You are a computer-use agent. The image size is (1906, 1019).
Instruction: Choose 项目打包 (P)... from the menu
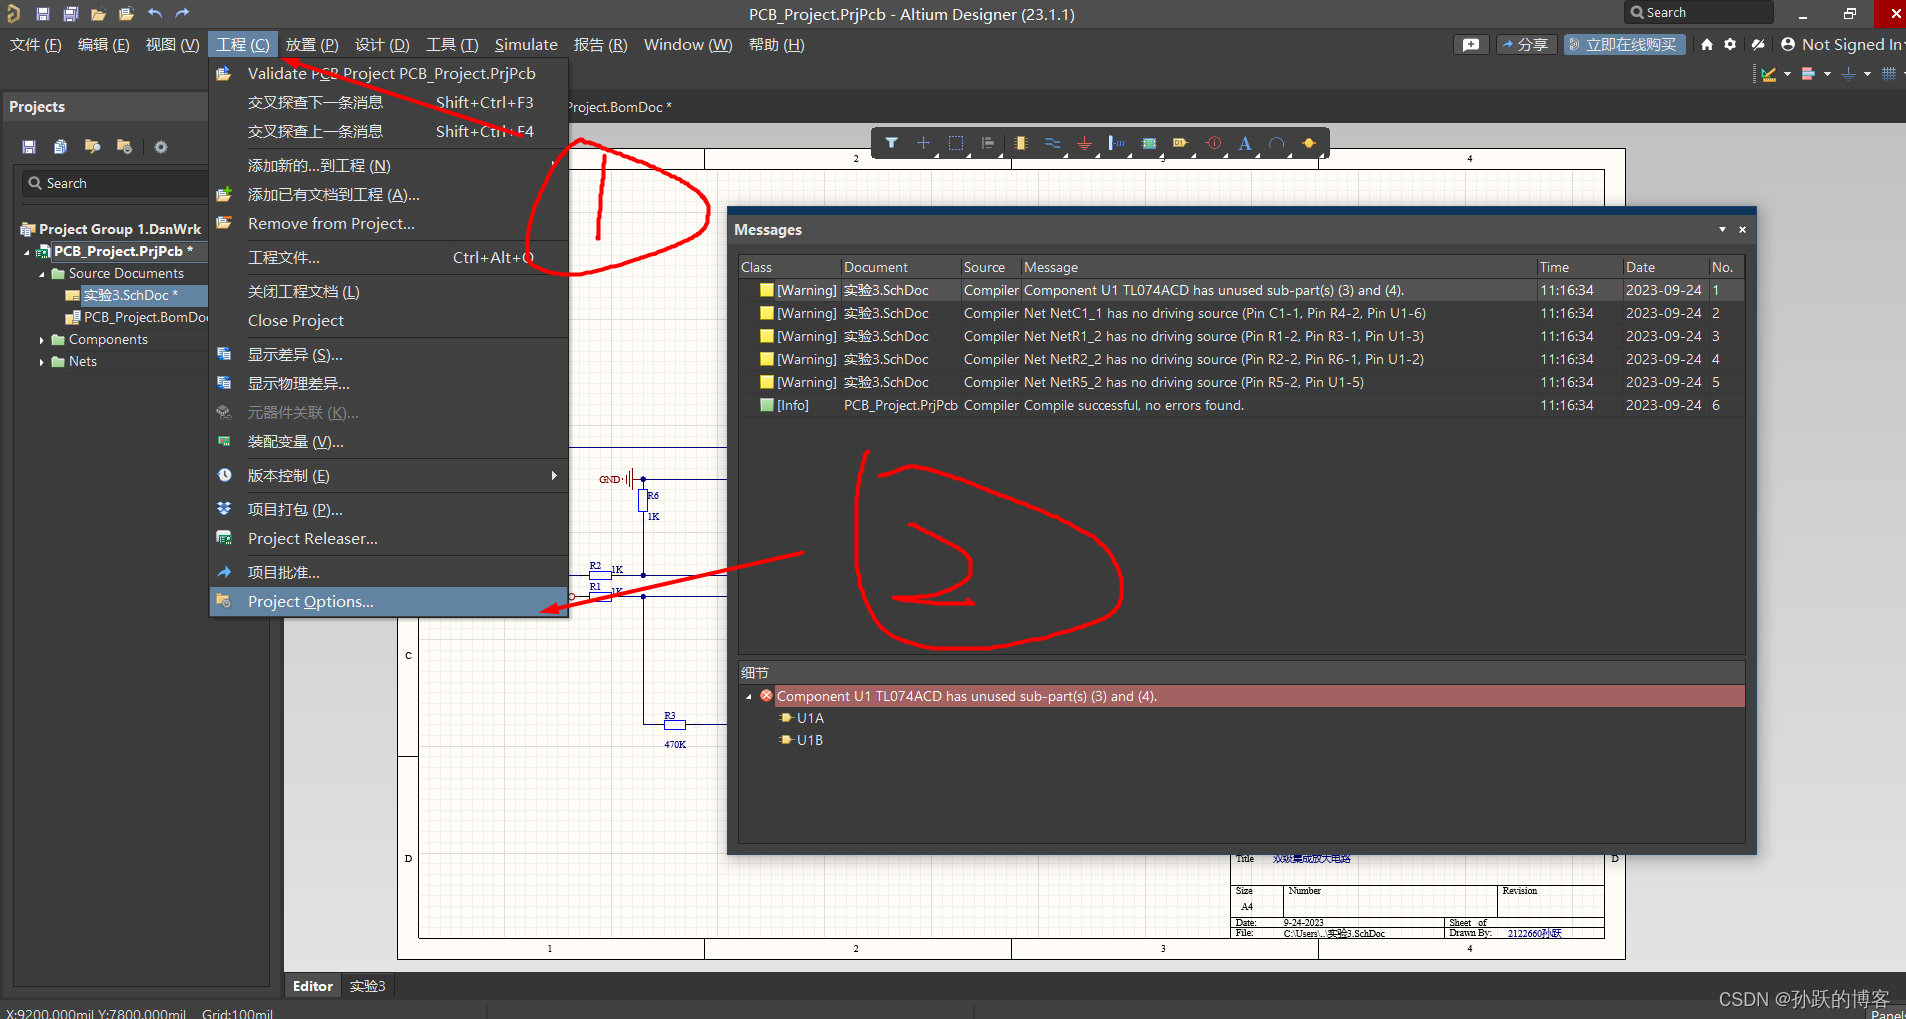pos(388,510)
